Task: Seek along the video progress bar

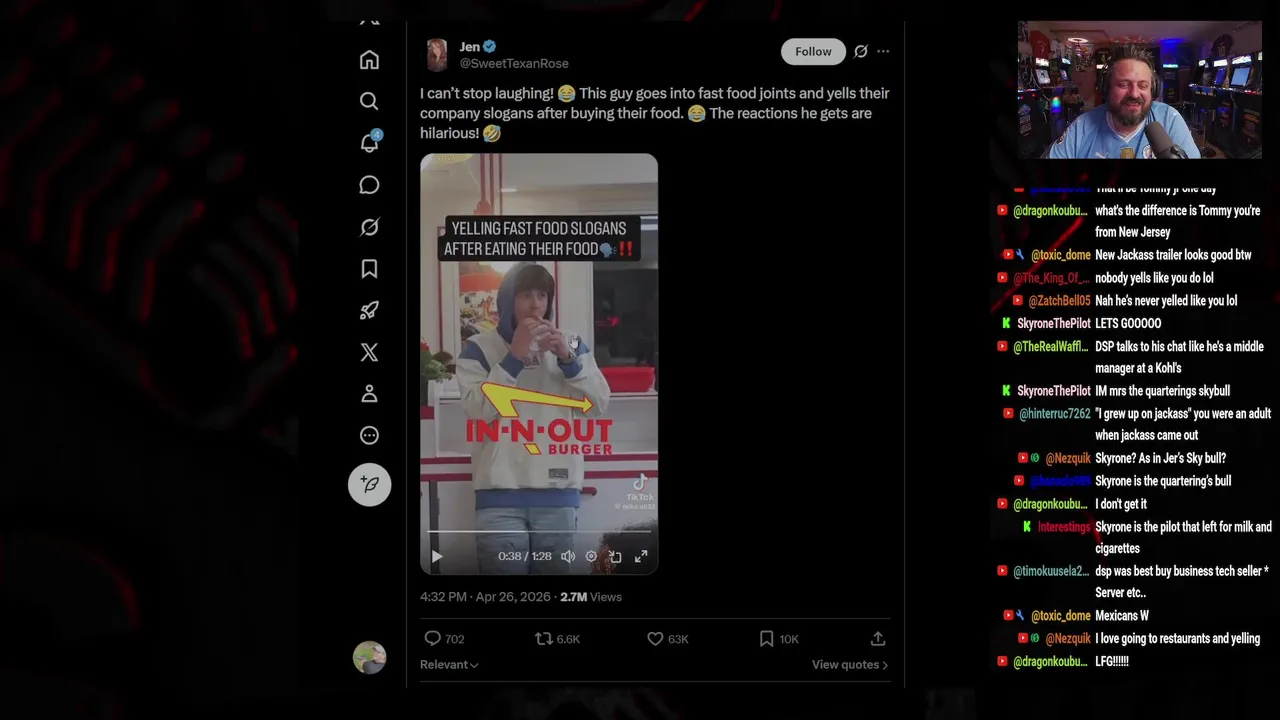Action: point(538,532)
